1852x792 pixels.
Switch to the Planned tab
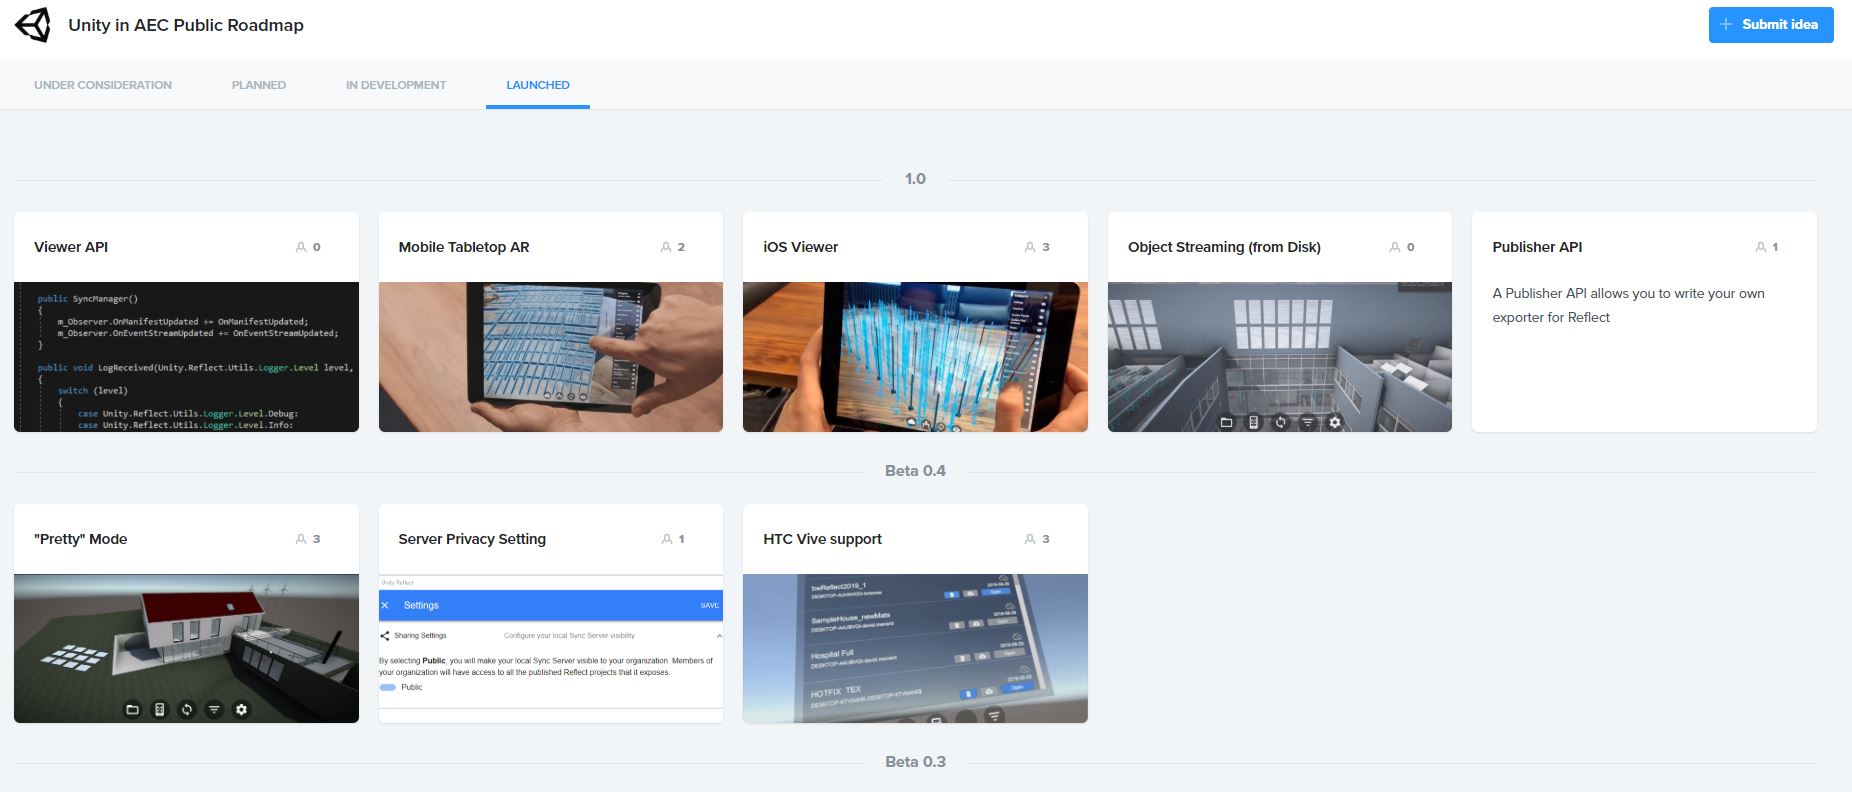click(259, 85)
